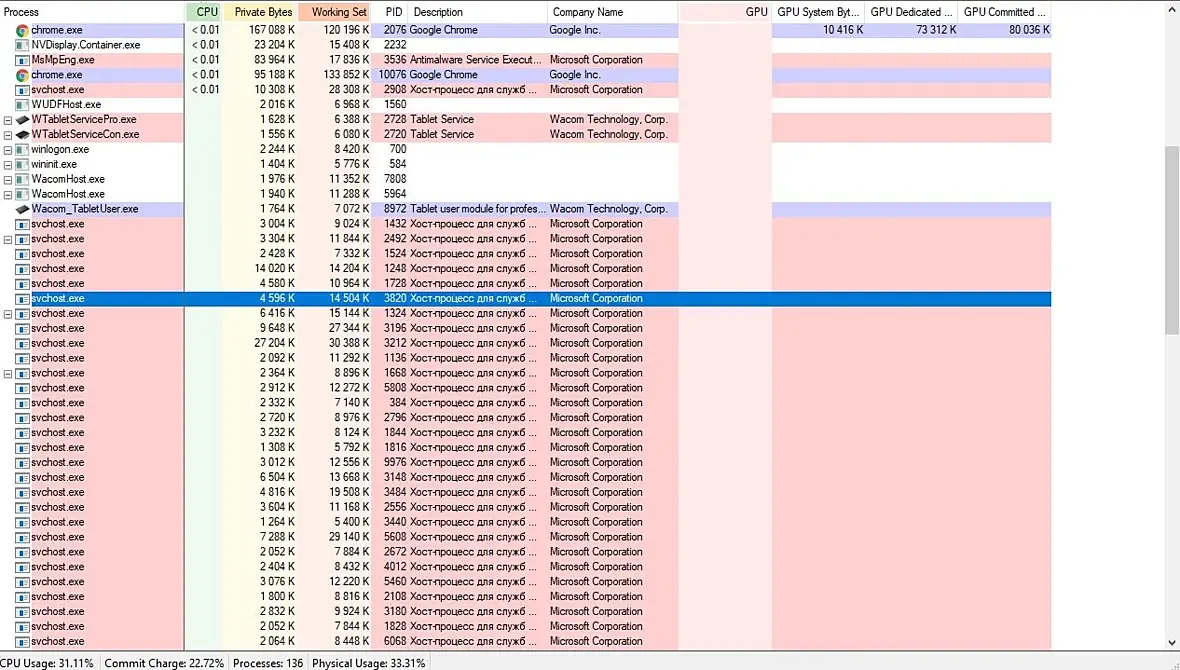Sort by the Process column header
The height and width of the screenshot is (670, 1180).
pos(92,12)
